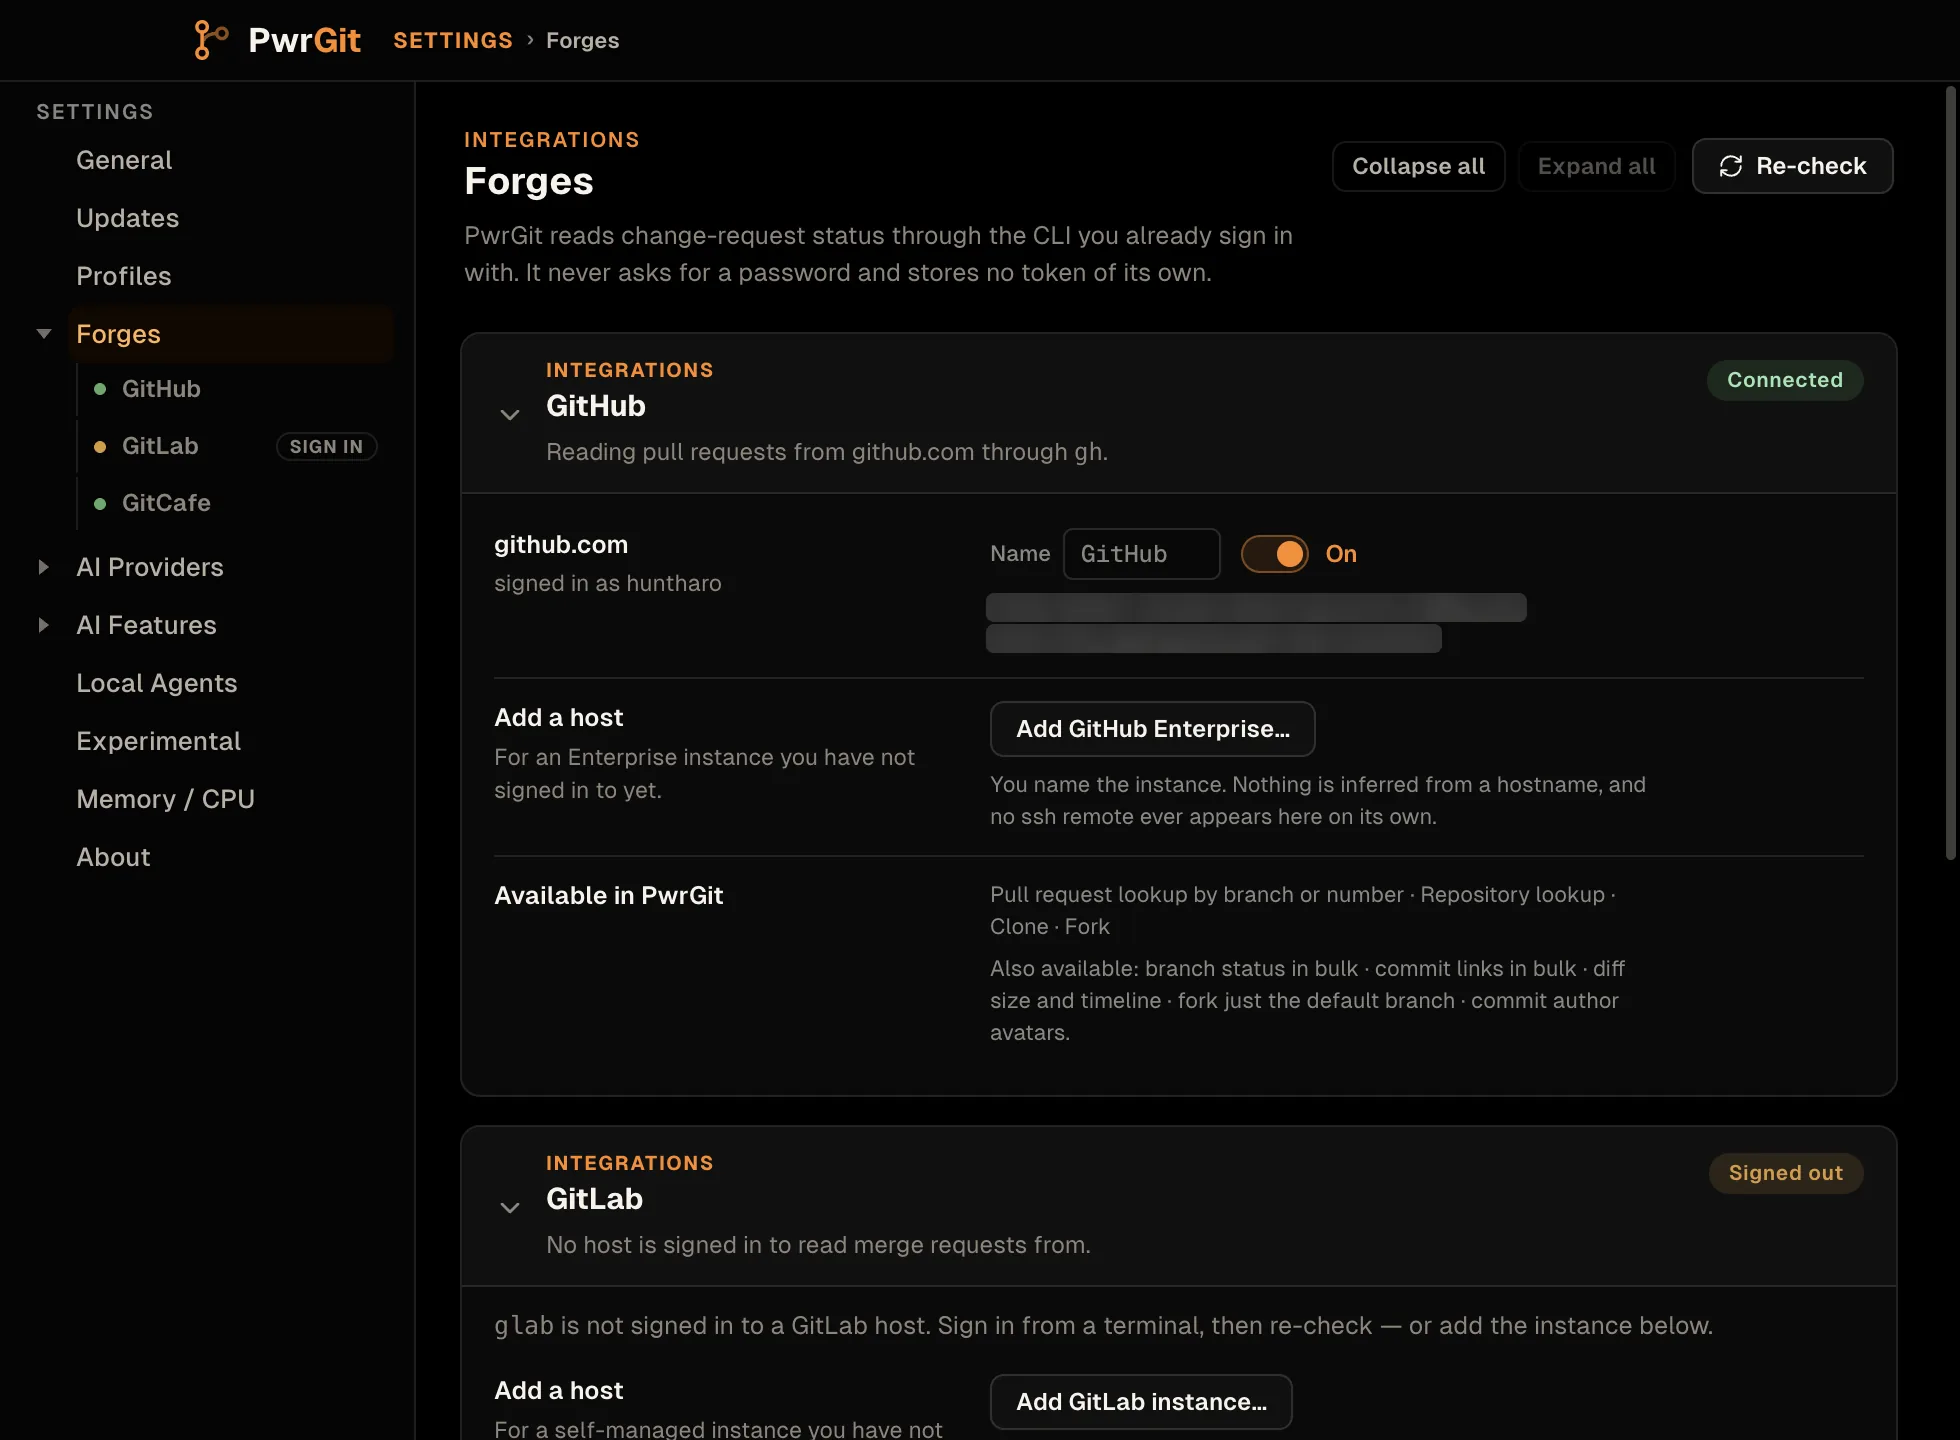Expand the AI Providers sidebar section

[44, 567]
